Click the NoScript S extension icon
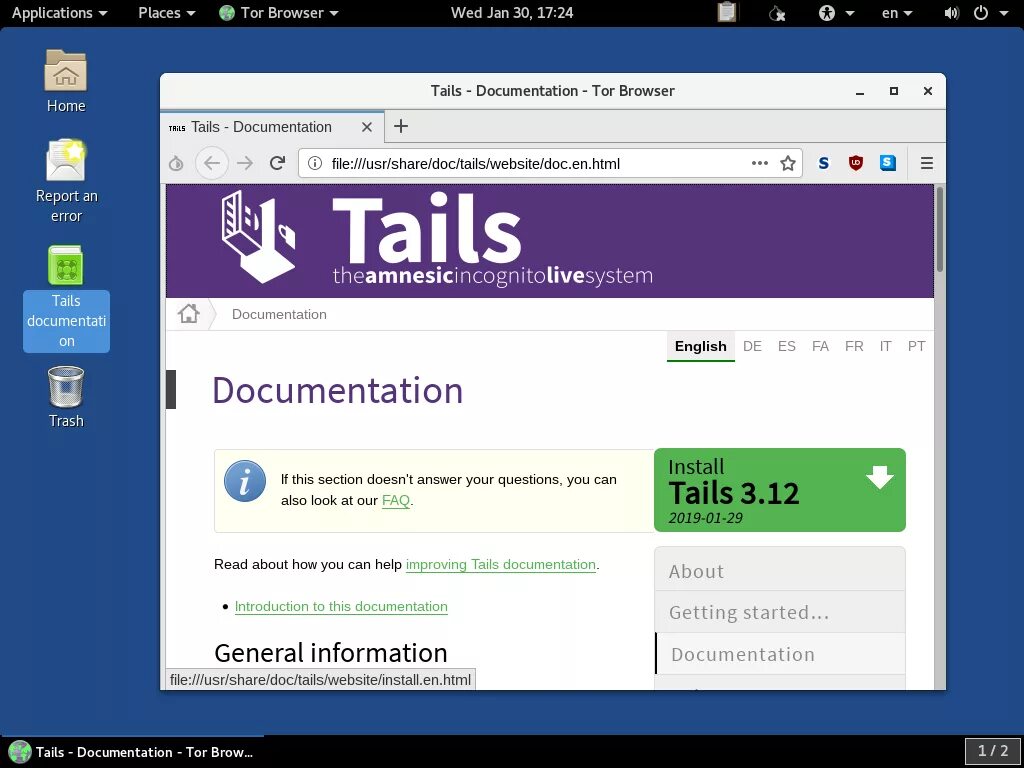This screenshot has height=768, width=1024. (x=824, y=163)
